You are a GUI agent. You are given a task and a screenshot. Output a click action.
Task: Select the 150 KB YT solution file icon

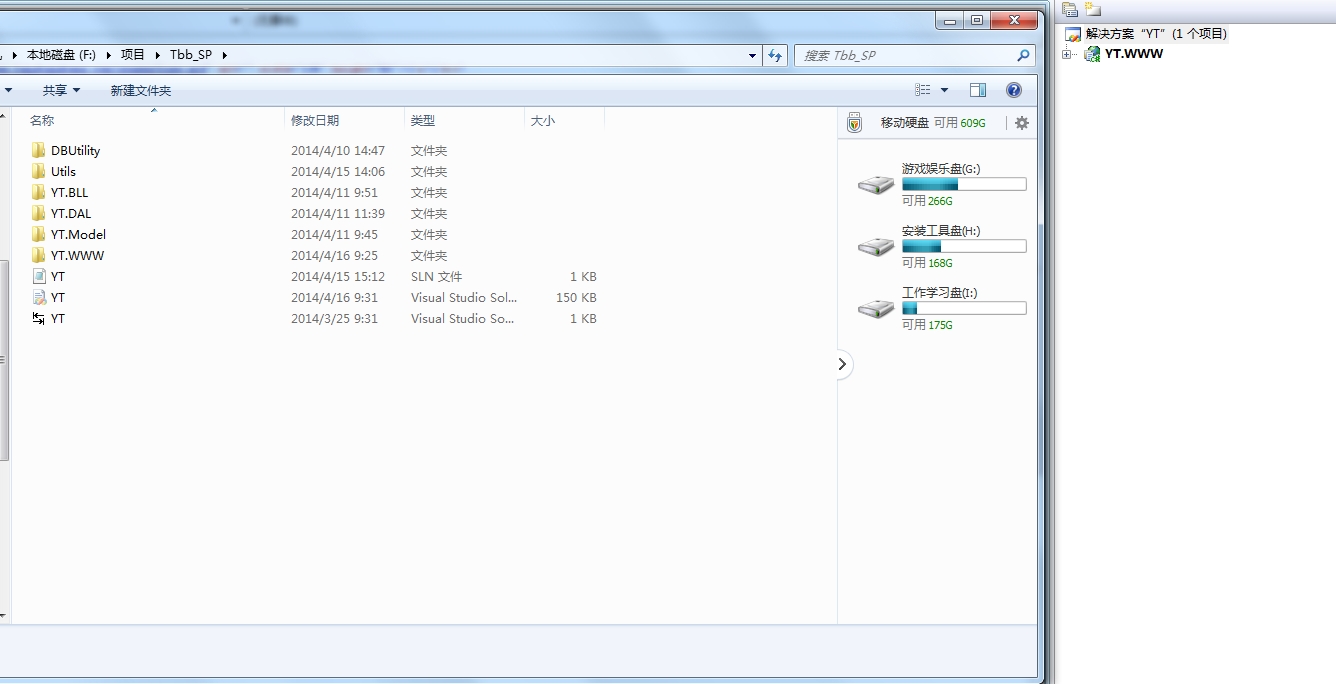click(39, 297)
